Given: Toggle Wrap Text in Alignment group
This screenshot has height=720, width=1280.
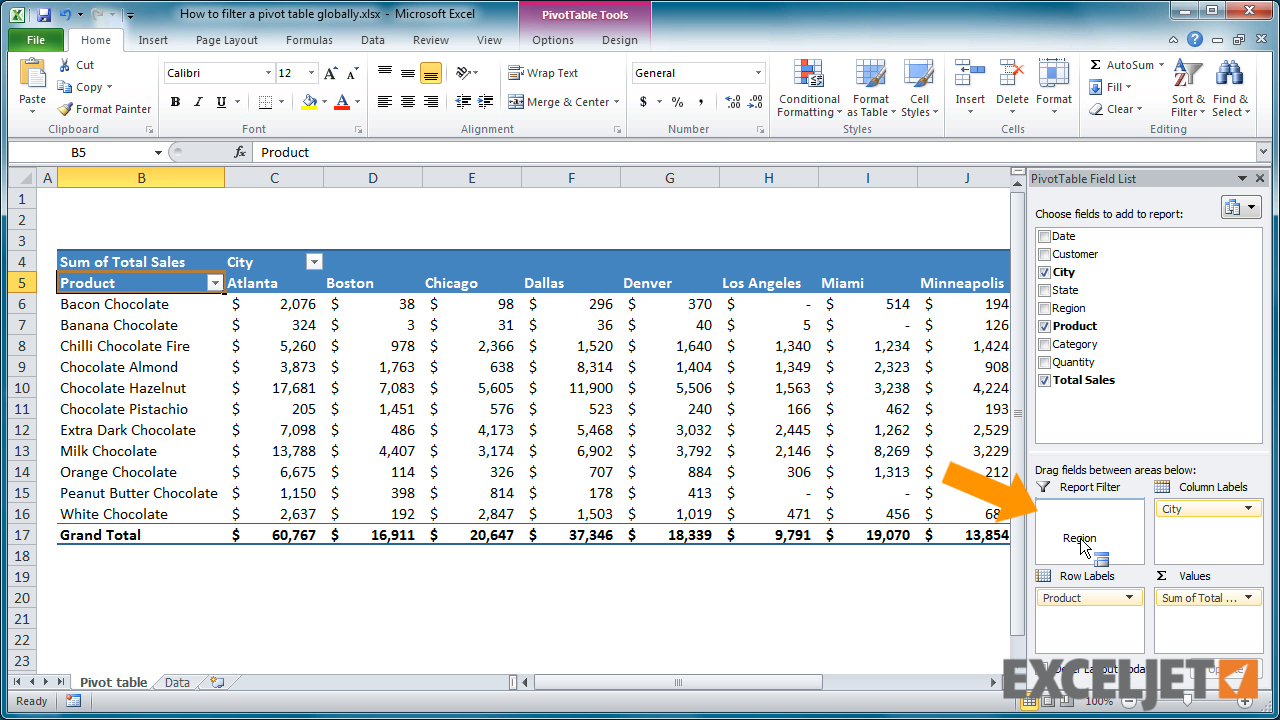Looking at the screenshot, I should 543,73.
